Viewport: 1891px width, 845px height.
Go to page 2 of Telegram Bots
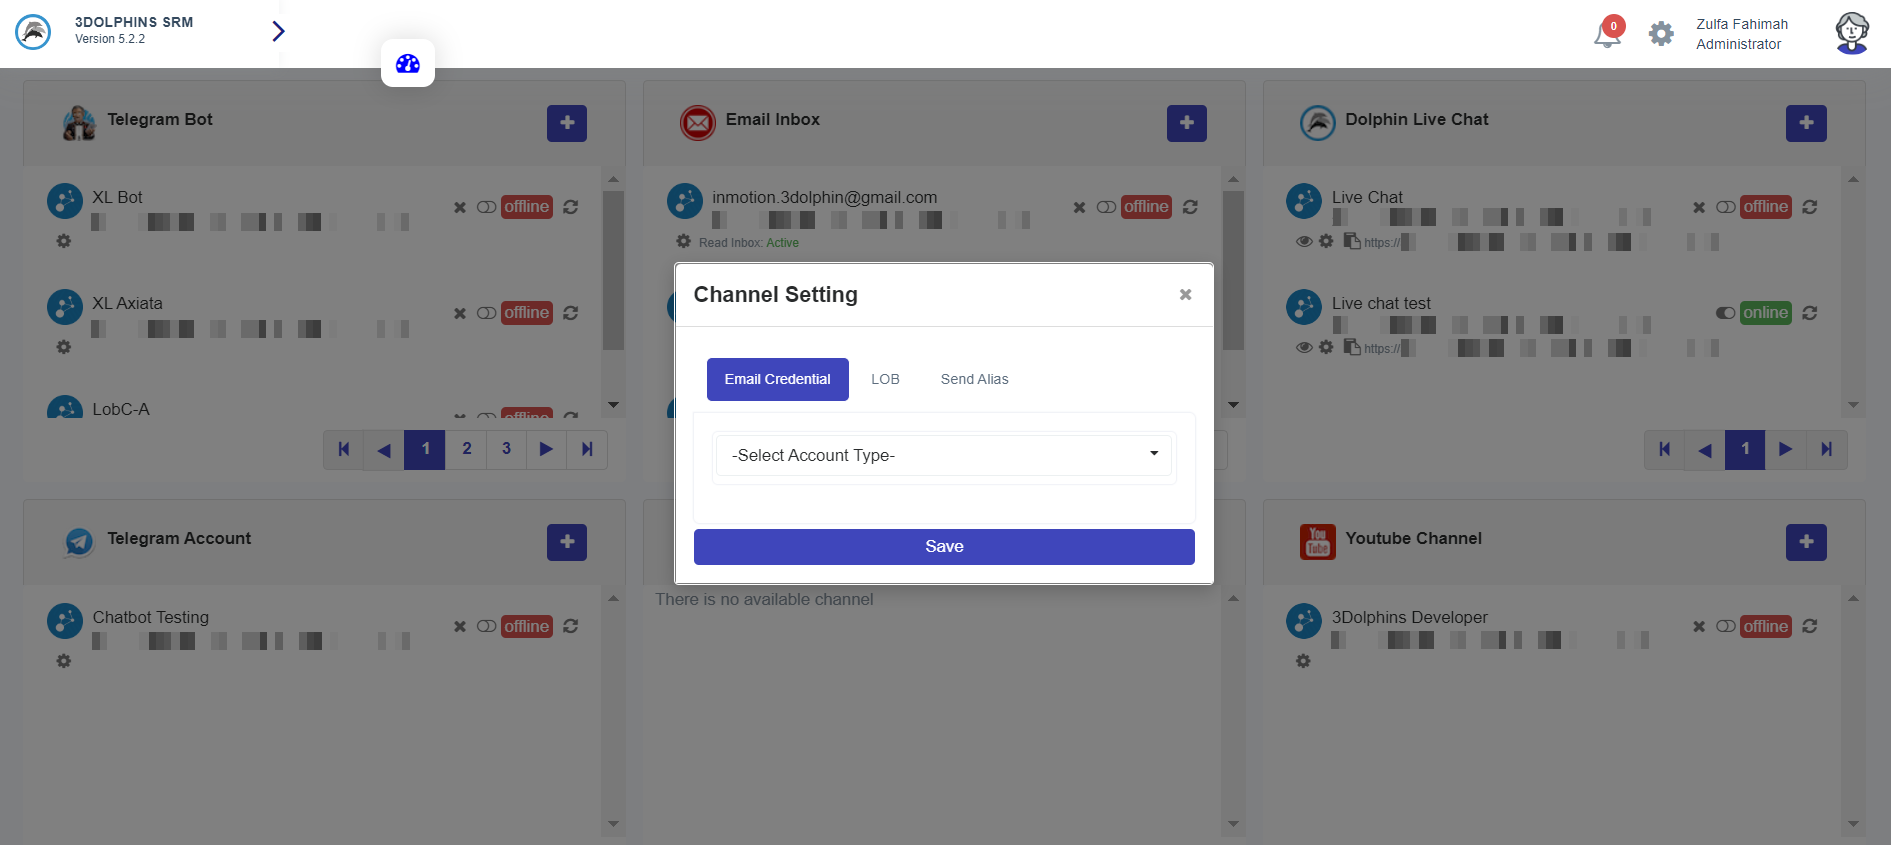[466, 449]
